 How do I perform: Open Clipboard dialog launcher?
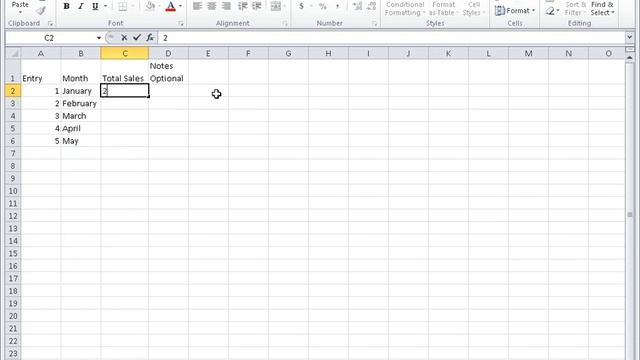point(50,24)
